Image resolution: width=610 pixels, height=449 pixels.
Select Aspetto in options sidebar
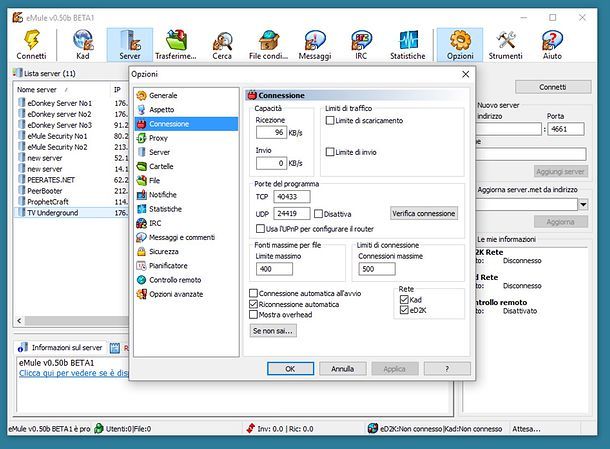pos(161,110)
